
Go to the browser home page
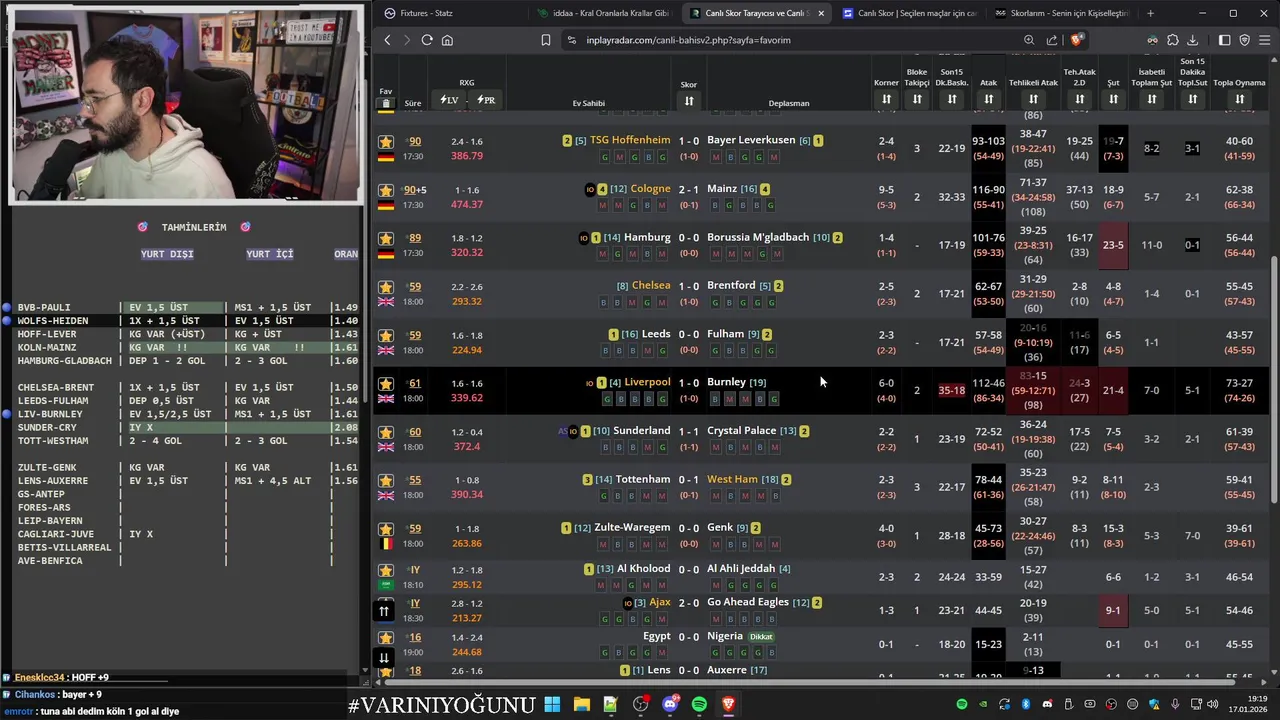tap(447, 40)
